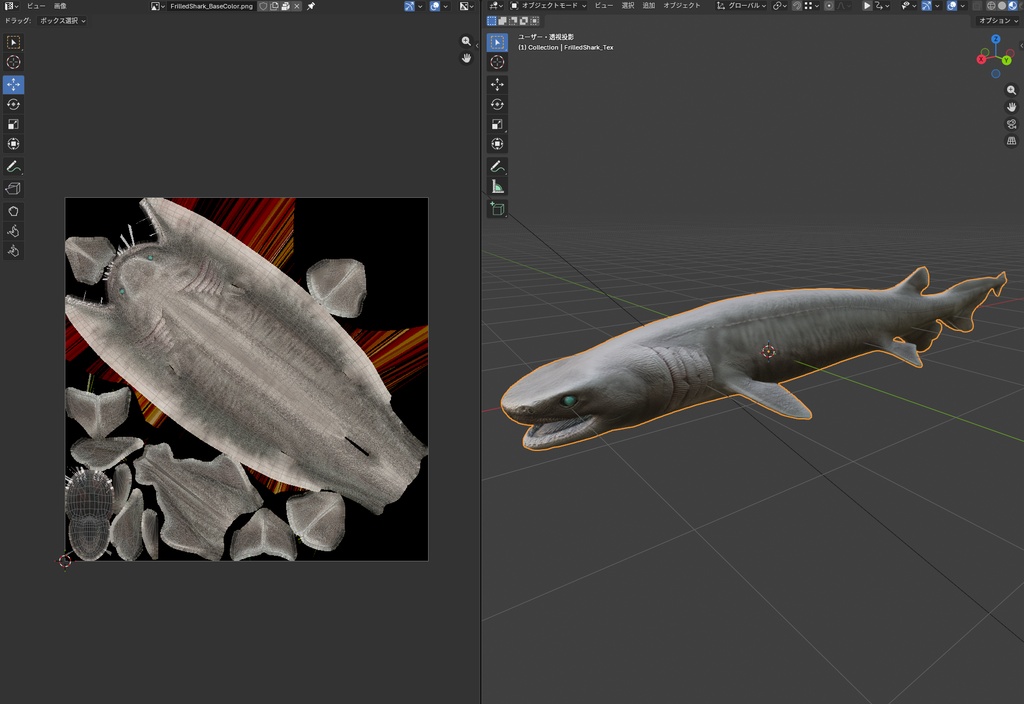The width and height of the screenshot is (1024, 704).
Task: Pick the Rotate tool in image editor toolbar
Action: [x=13, y=104]
